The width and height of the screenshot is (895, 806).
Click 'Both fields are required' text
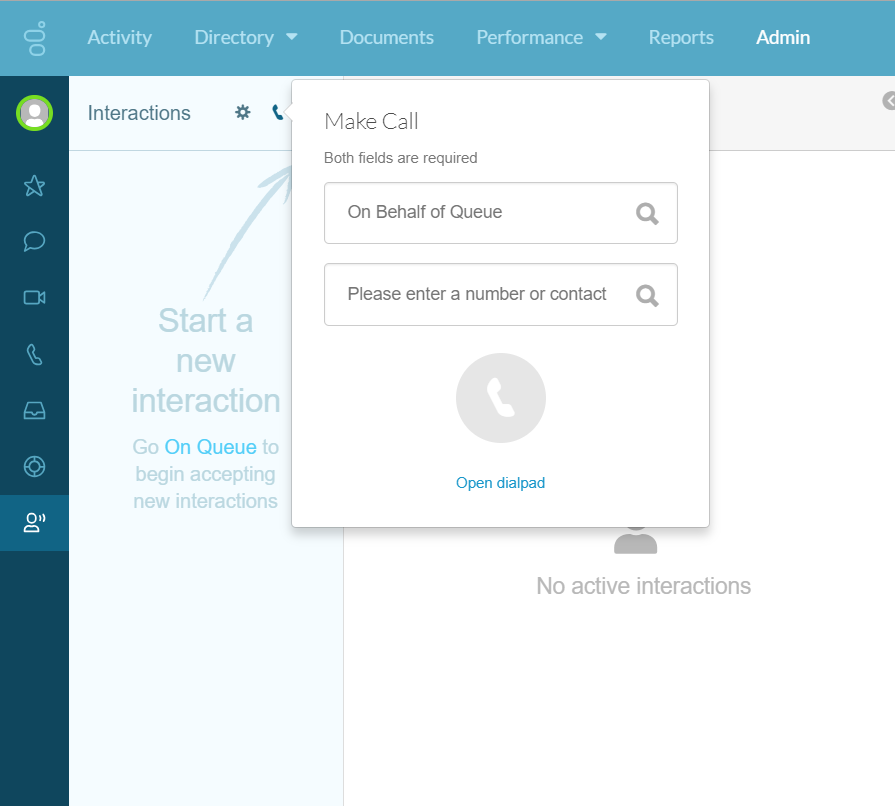click(x=400, y=158)
